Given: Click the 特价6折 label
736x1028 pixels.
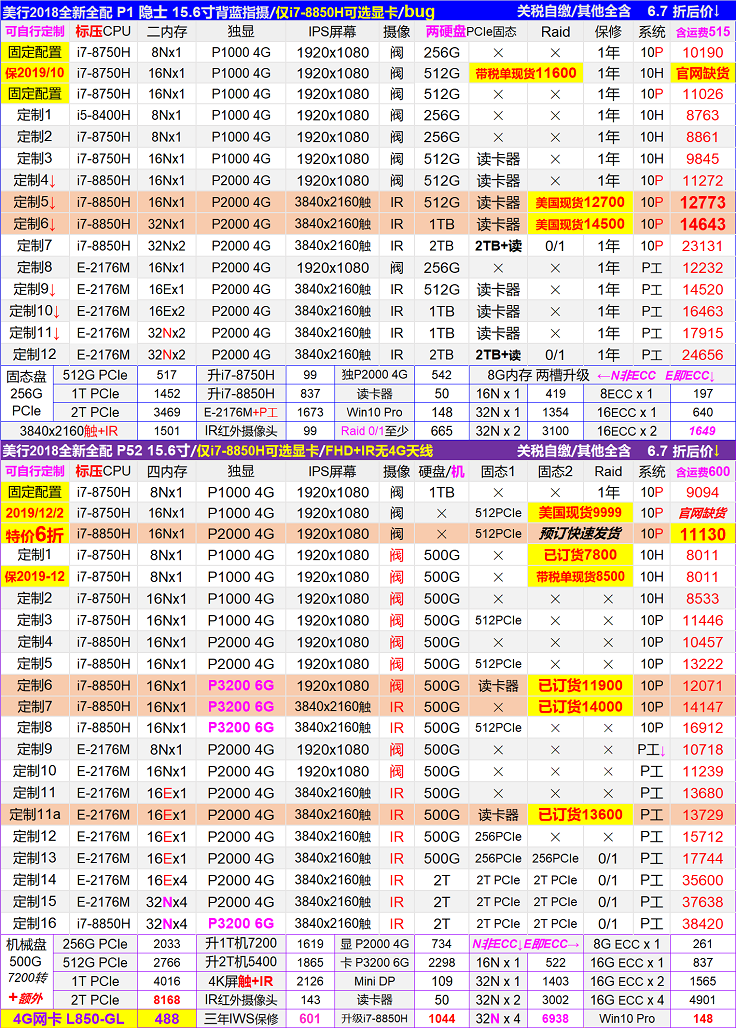Looking at the screenshot, I should coord(35,534).
